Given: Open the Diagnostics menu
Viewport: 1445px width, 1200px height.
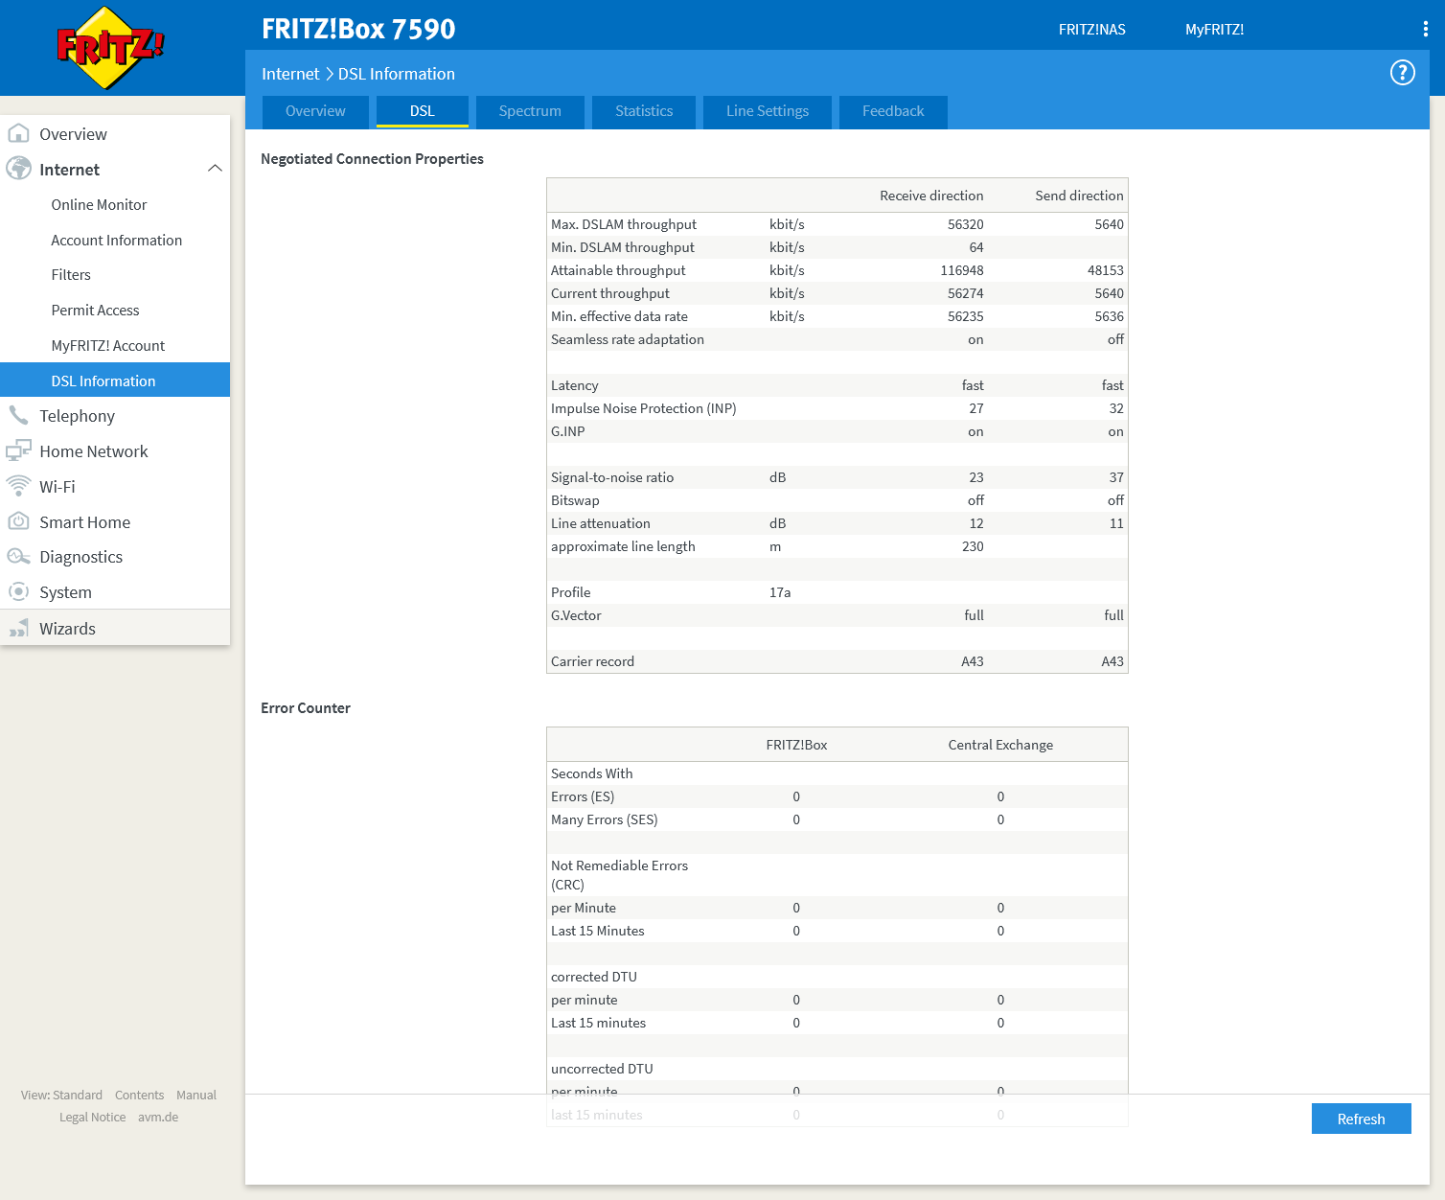Looking at the screenshot, I should coord(115,556).
